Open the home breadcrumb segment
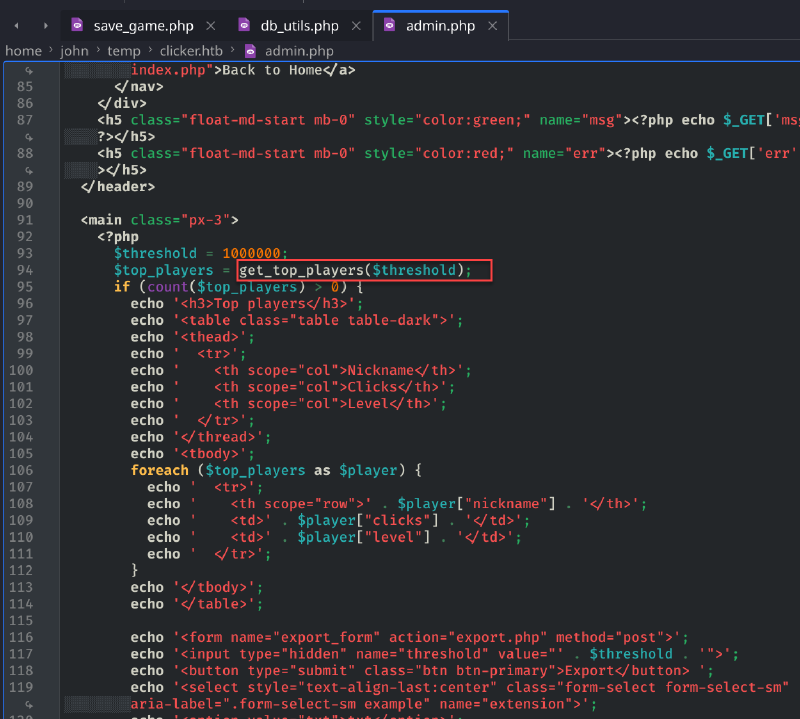This screenshot has height=719, width=800. pos(23,51)
